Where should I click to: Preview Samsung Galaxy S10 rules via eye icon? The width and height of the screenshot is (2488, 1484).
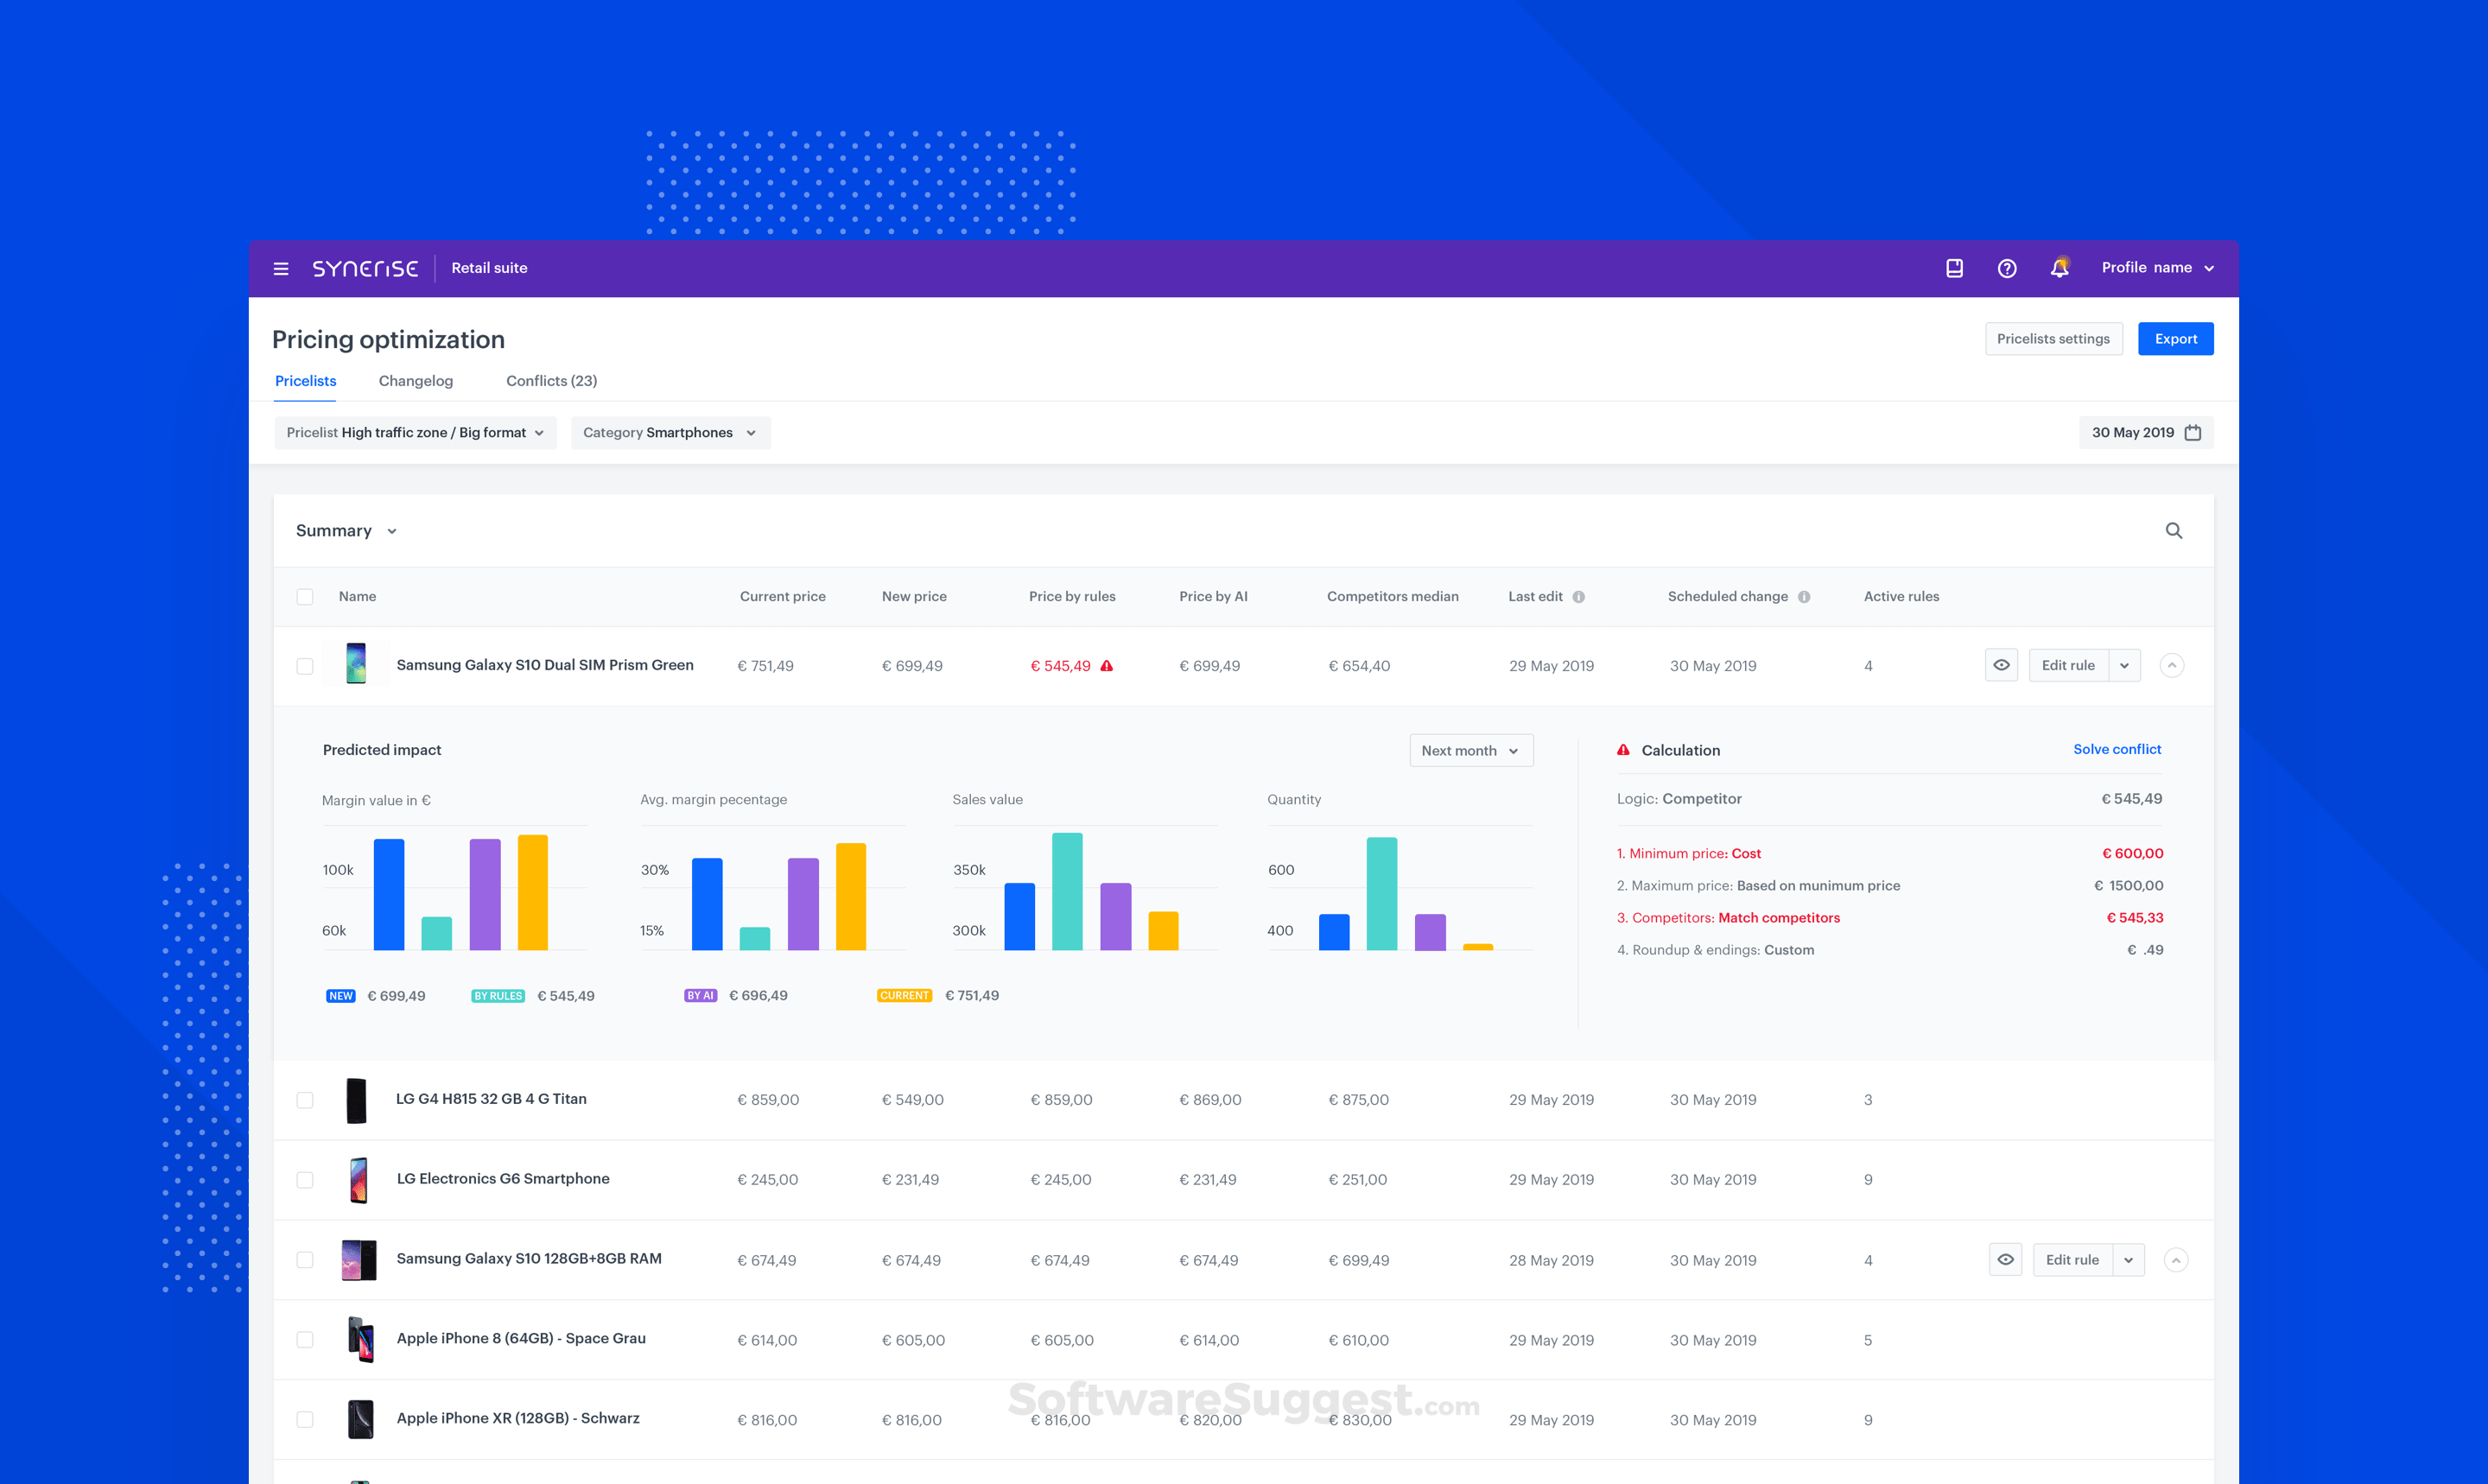click(x=2001, y=665)
